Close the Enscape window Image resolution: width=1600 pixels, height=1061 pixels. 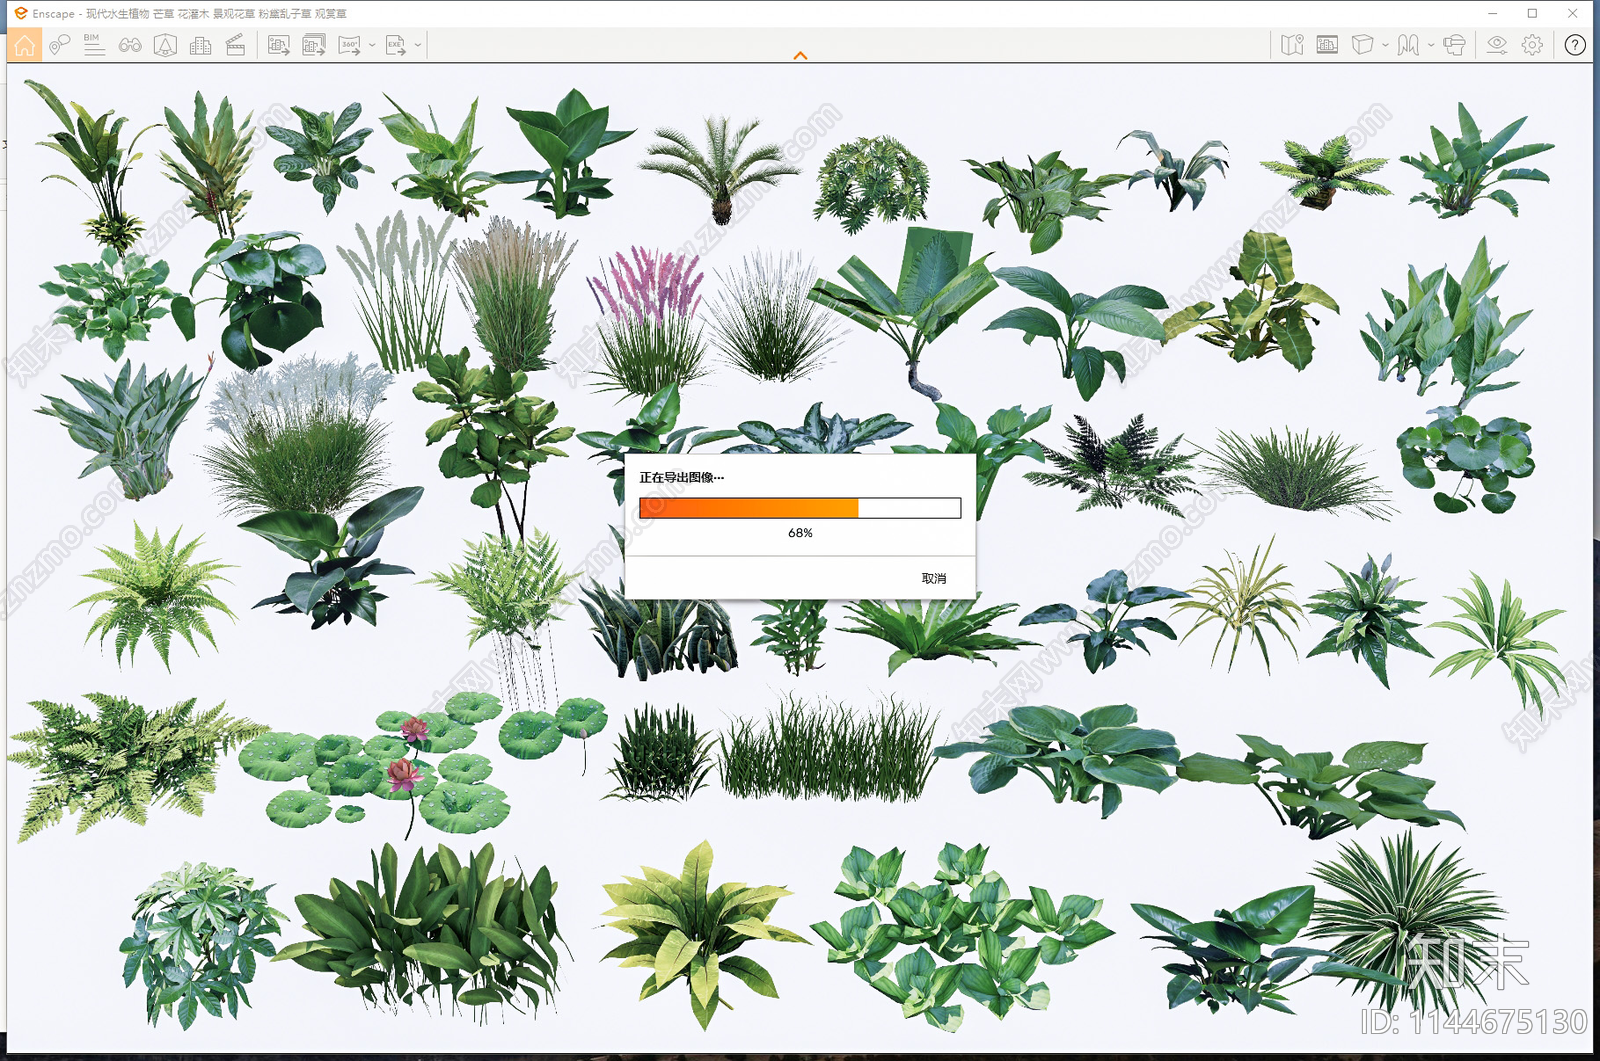1573,13
